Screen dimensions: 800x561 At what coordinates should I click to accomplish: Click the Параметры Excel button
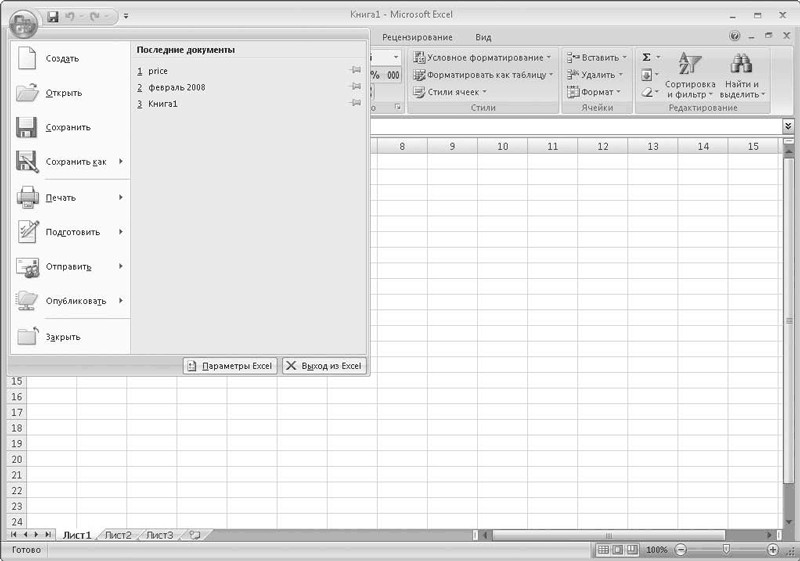pyautogui.click(x=229, y=366)
